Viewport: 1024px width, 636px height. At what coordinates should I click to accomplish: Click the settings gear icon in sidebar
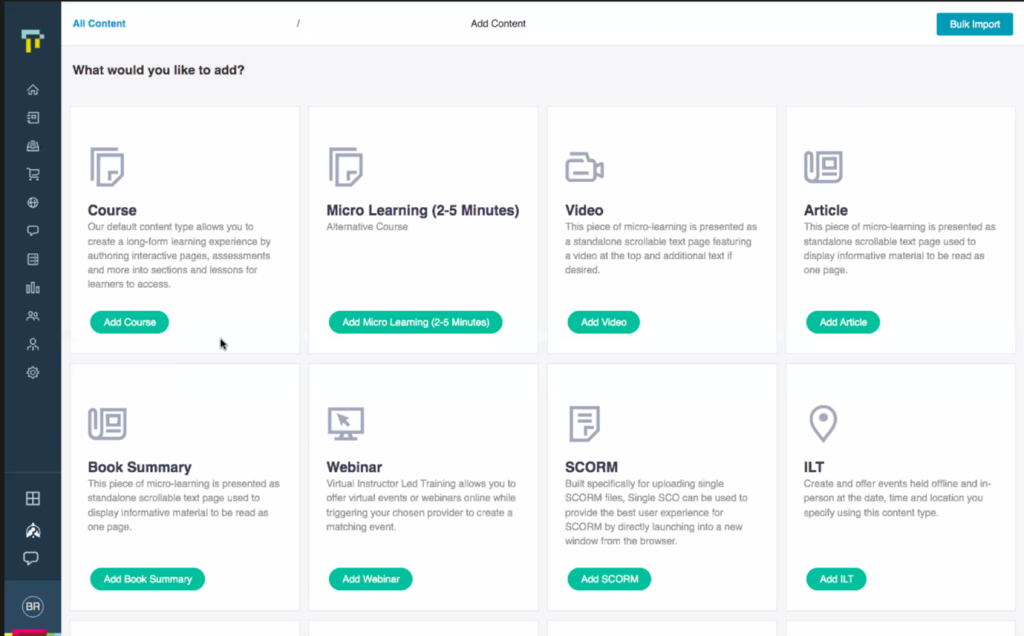click(x=33, y=373)
